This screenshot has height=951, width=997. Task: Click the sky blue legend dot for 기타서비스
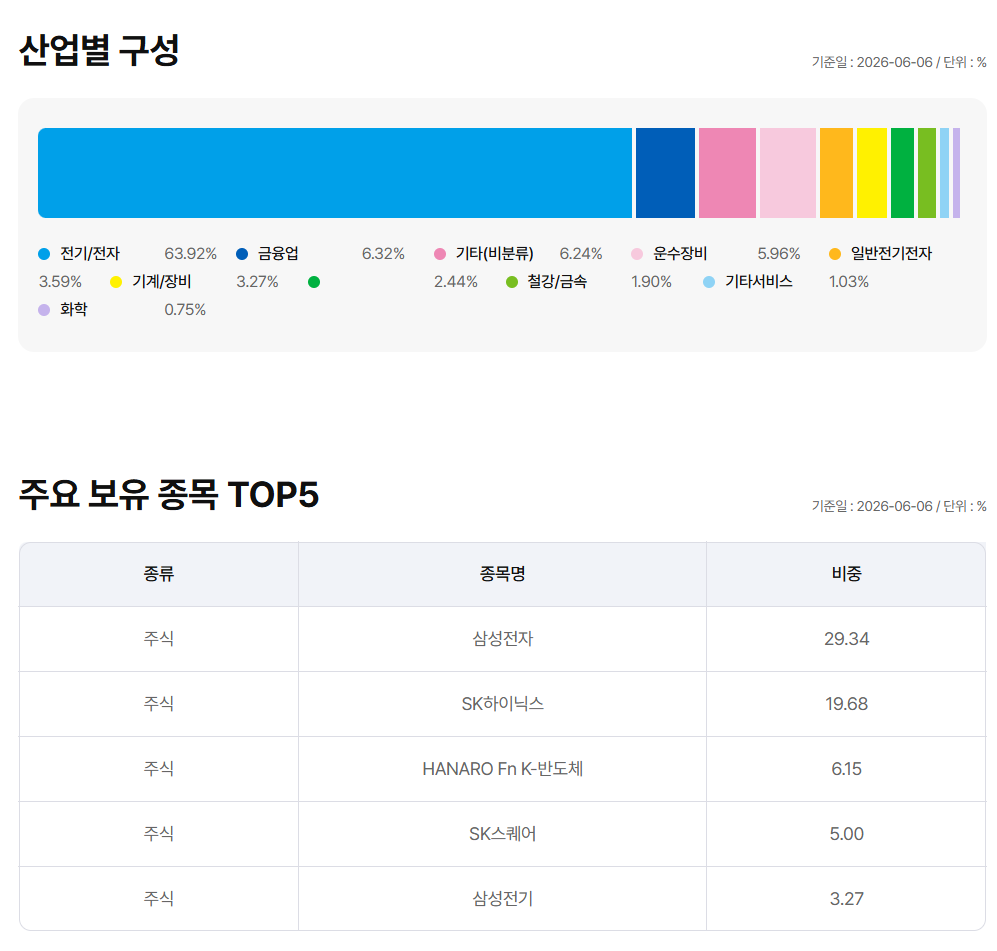[x=709, y=282]
